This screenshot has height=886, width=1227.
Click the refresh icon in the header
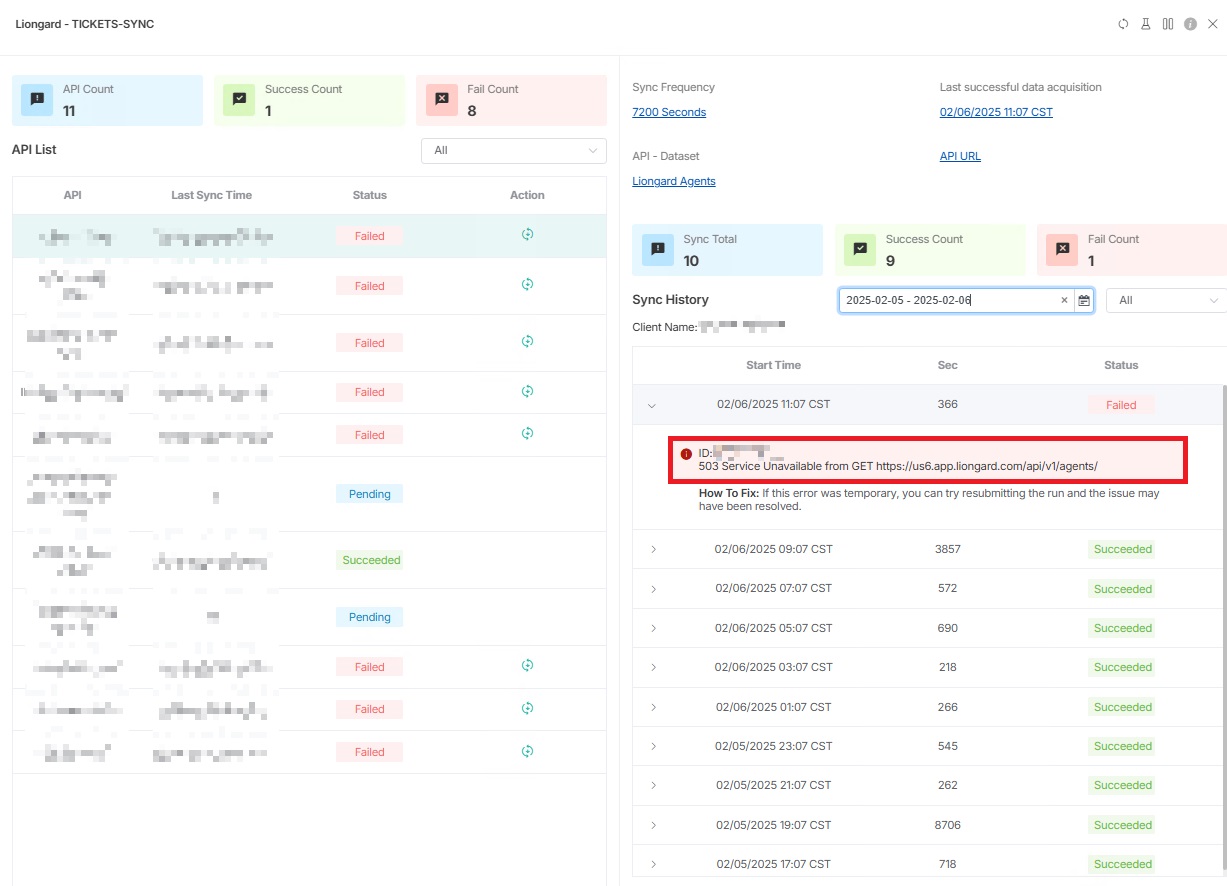pos(1123,24)
